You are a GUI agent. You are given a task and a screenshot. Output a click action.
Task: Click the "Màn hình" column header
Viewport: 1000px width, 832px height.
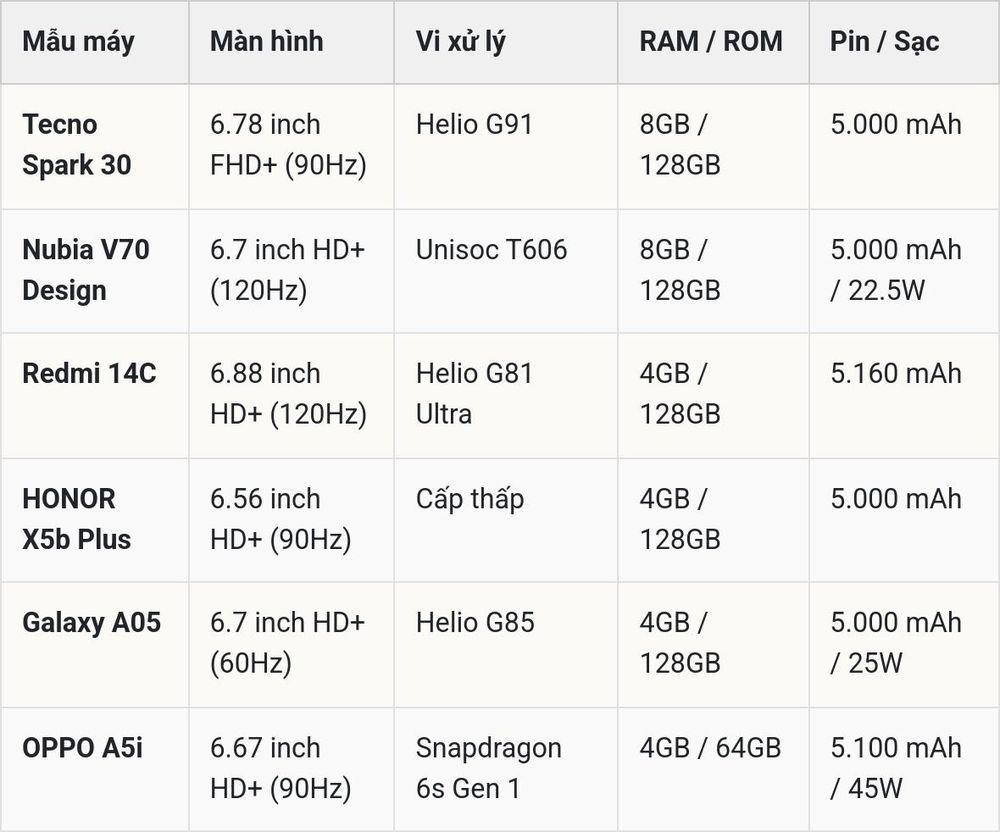(x=267, y=41)
